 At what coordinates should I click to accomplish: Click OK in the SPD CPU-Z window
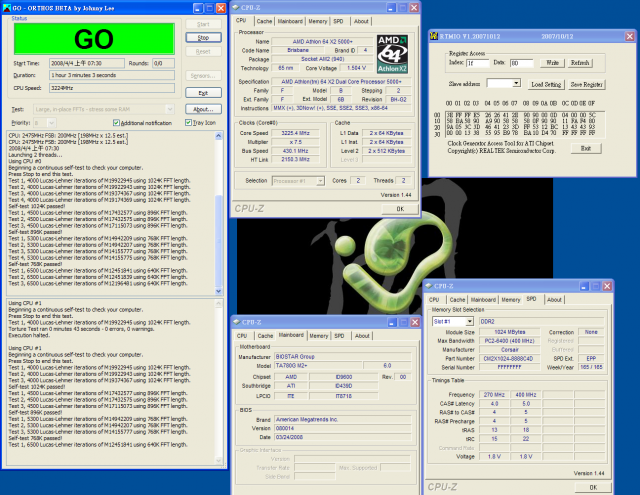point(593,487)
